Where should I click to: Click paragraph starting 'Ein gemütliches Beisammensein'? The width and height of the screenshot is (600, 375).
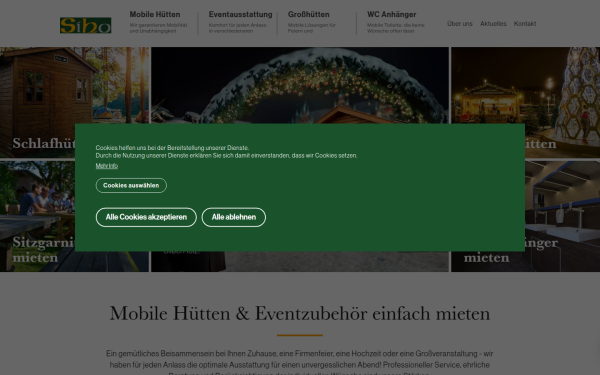[300, 362]
